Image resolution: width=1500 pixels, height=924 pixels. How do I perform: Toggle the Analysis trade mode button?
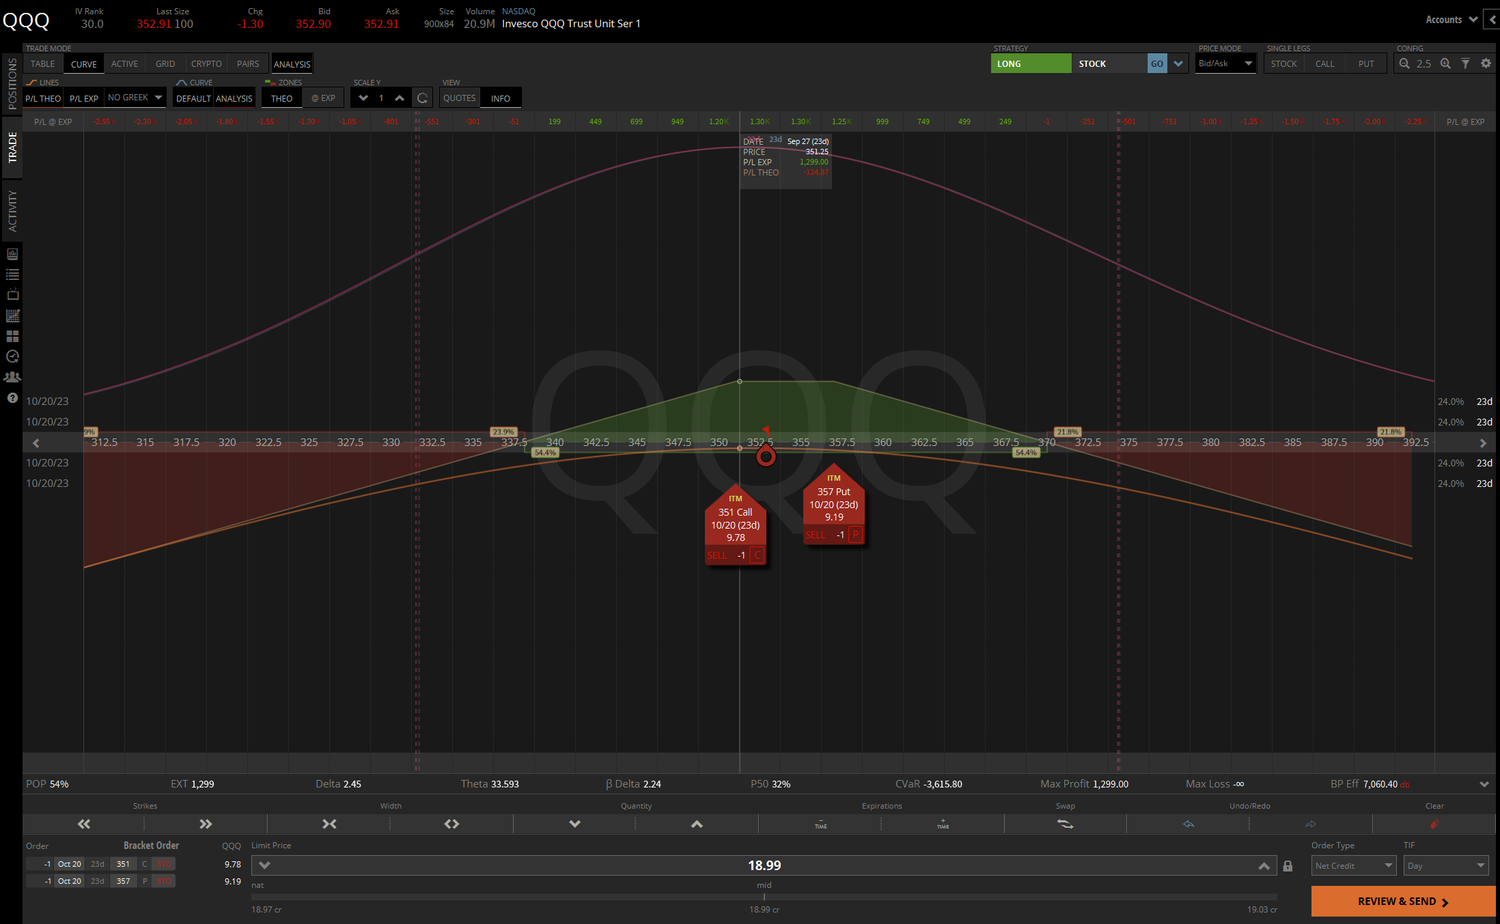[292, 64]
